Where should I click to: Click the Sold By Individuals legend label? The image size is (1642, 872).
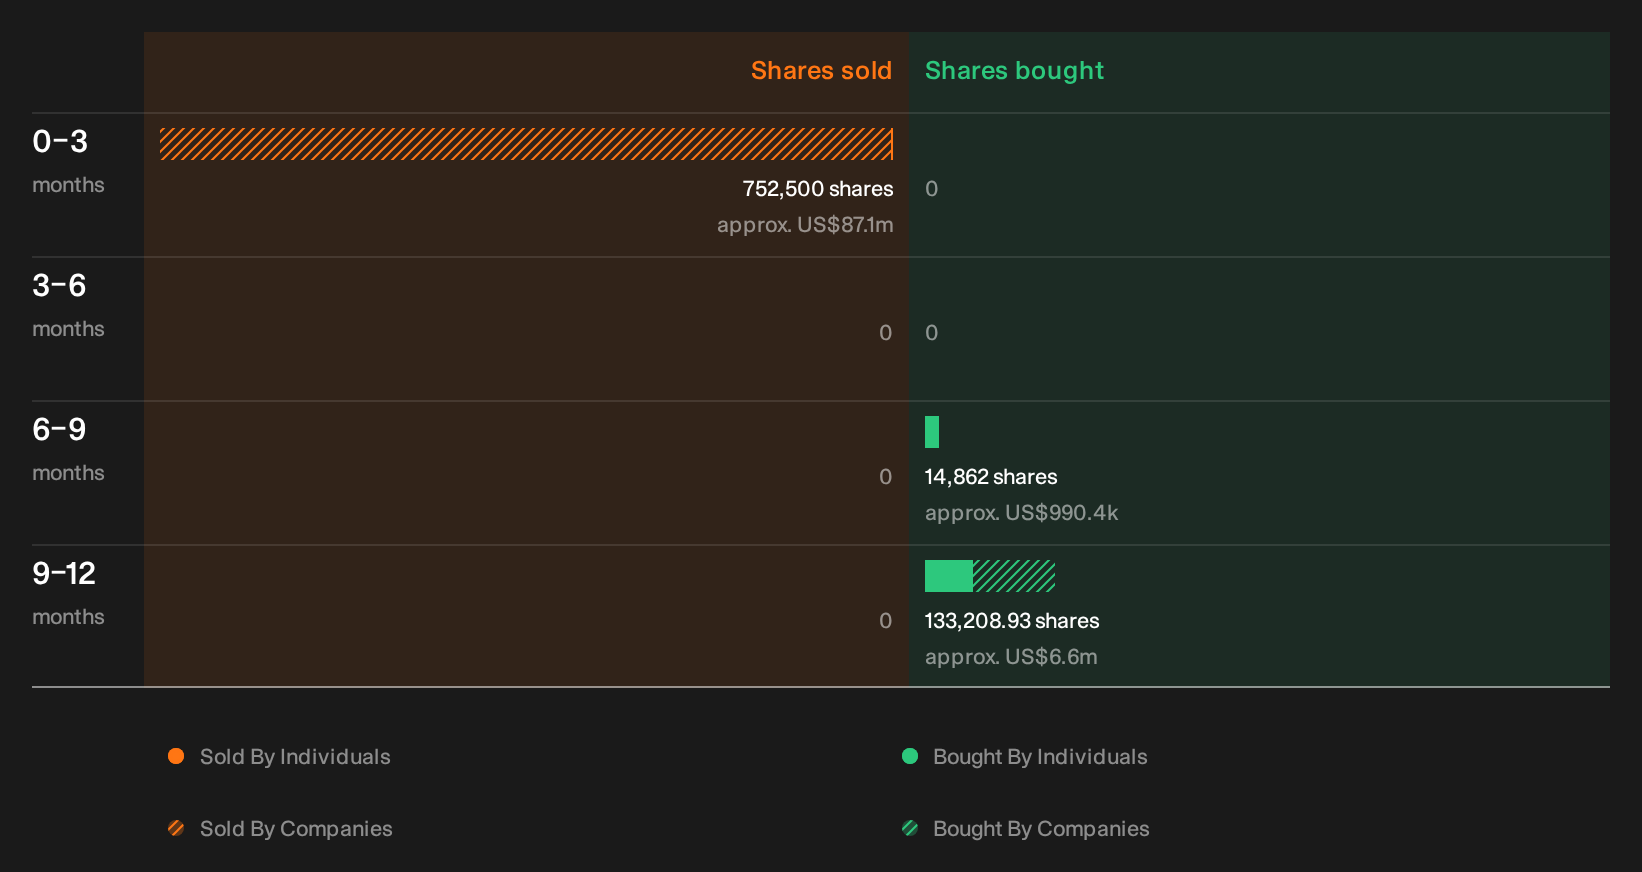[295, 757]
